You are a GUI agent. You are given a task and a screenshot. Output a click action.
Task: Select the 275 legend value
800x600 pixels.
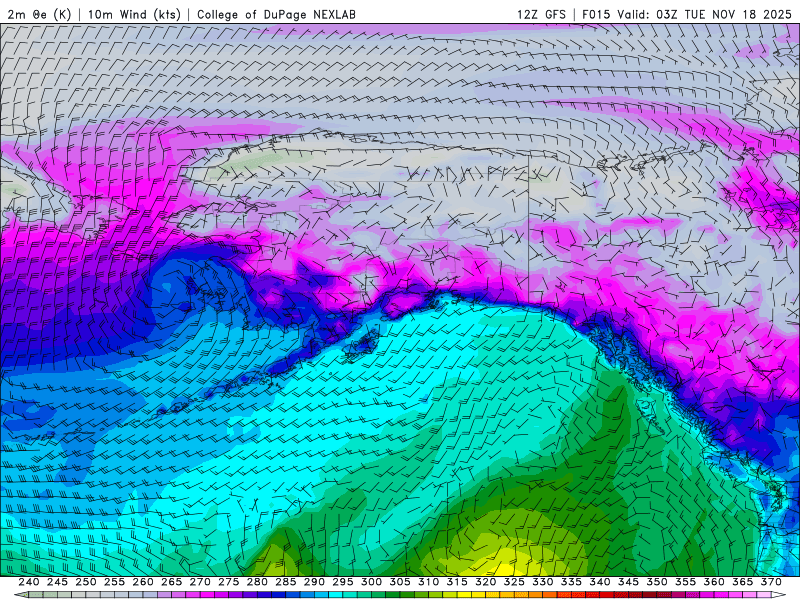click(x=229, y=582)
